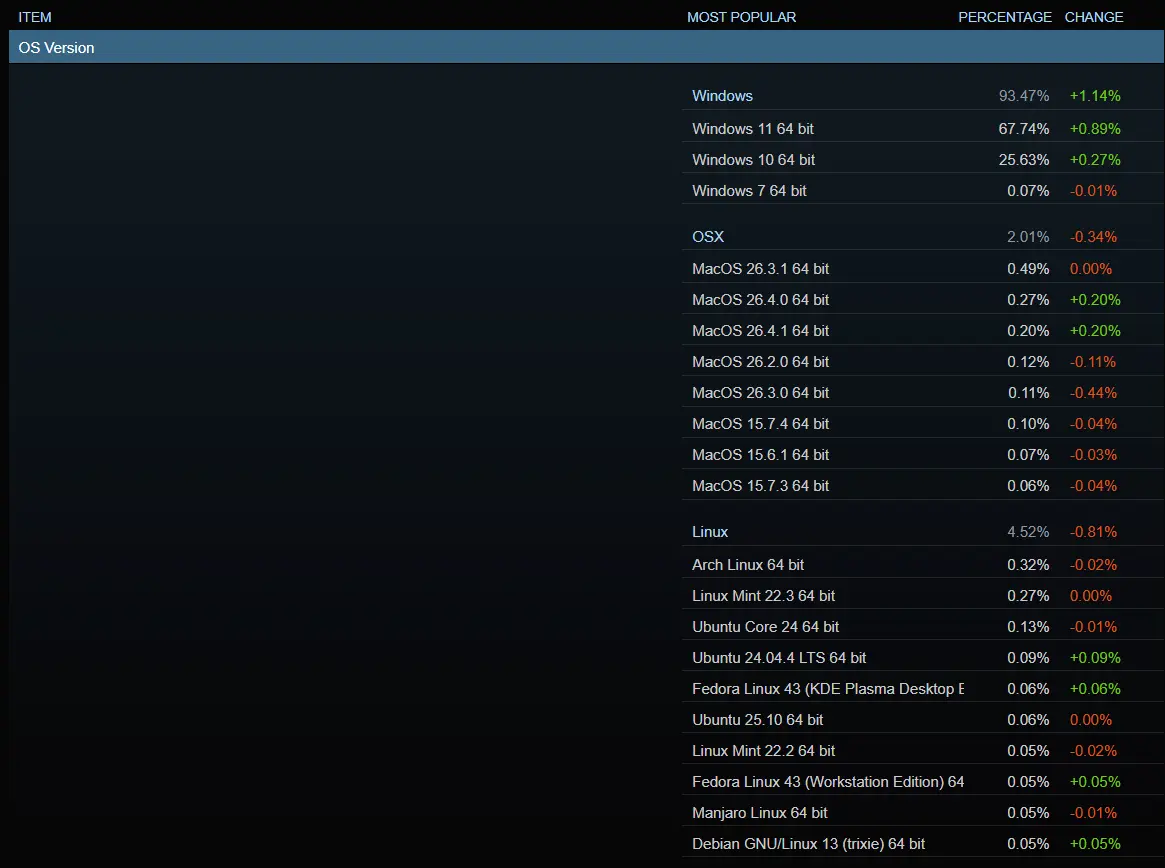Select the Windows change value +1.14%
Screen dimensions: 1165x868
point(1095,96)
